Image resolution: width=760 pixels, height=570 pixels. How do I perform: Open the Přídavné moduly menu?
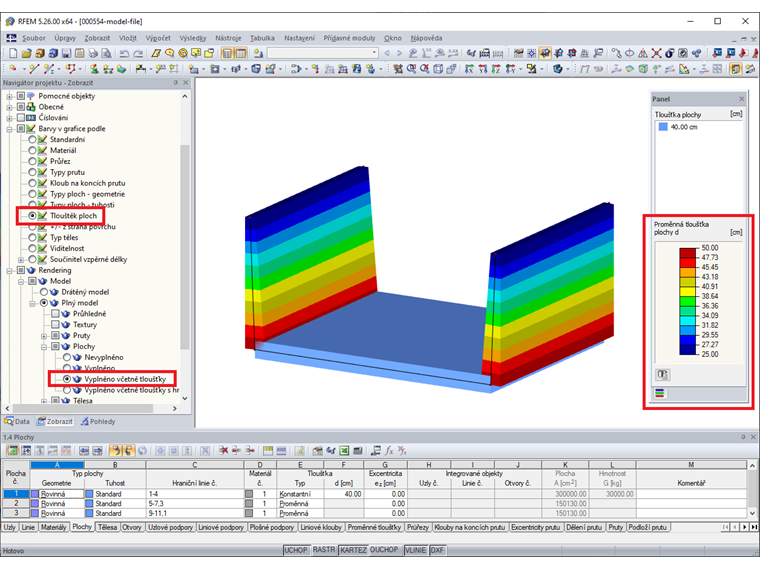click(349, 38)
